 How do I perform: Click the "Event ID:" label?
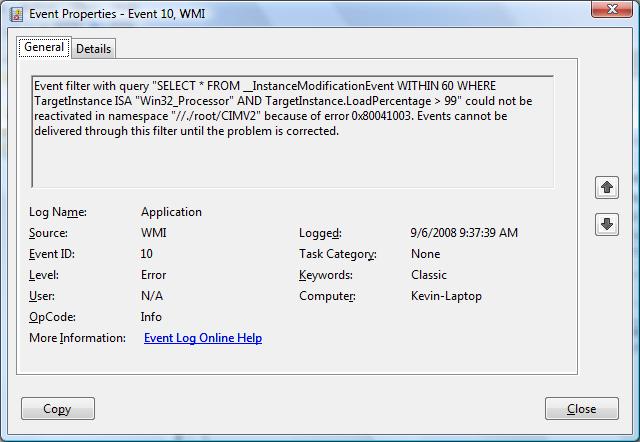point(52,254)
